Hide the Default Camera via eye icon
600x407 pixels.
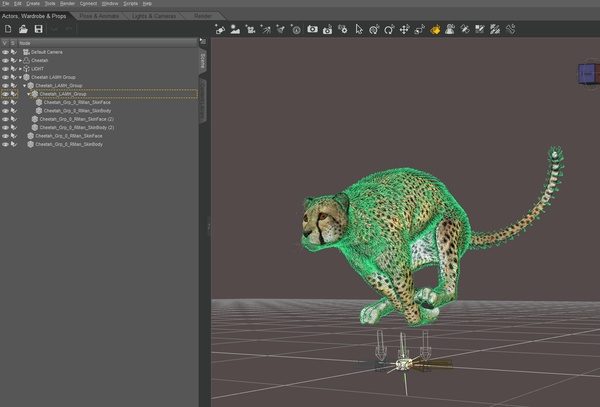pyautogui.click(x=5, y=52)
